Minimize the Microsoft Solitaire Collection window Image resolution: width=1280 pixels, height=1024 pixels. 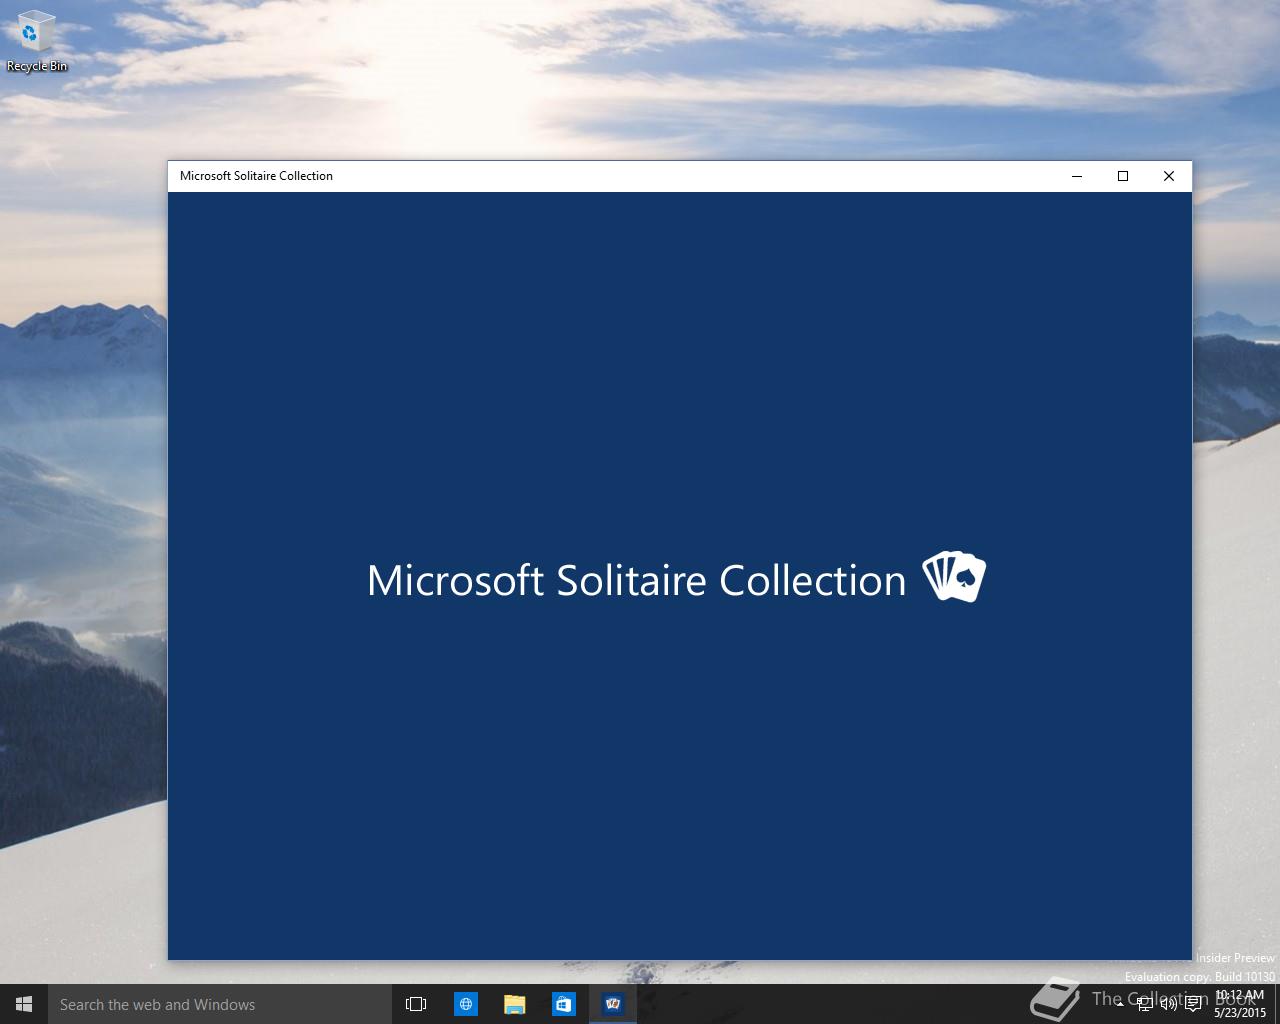click(1077, 176)
